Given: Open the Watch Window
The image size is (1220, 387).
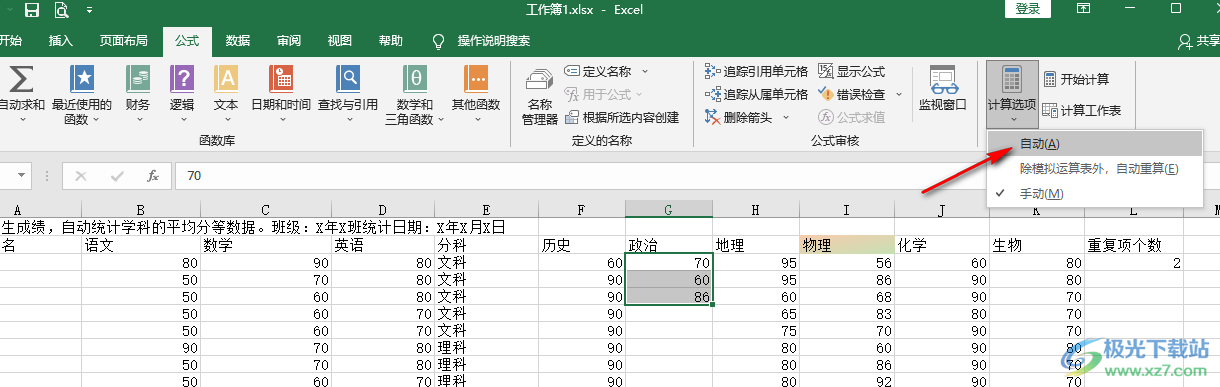Looking at the screenshot, I should (942, 88).
